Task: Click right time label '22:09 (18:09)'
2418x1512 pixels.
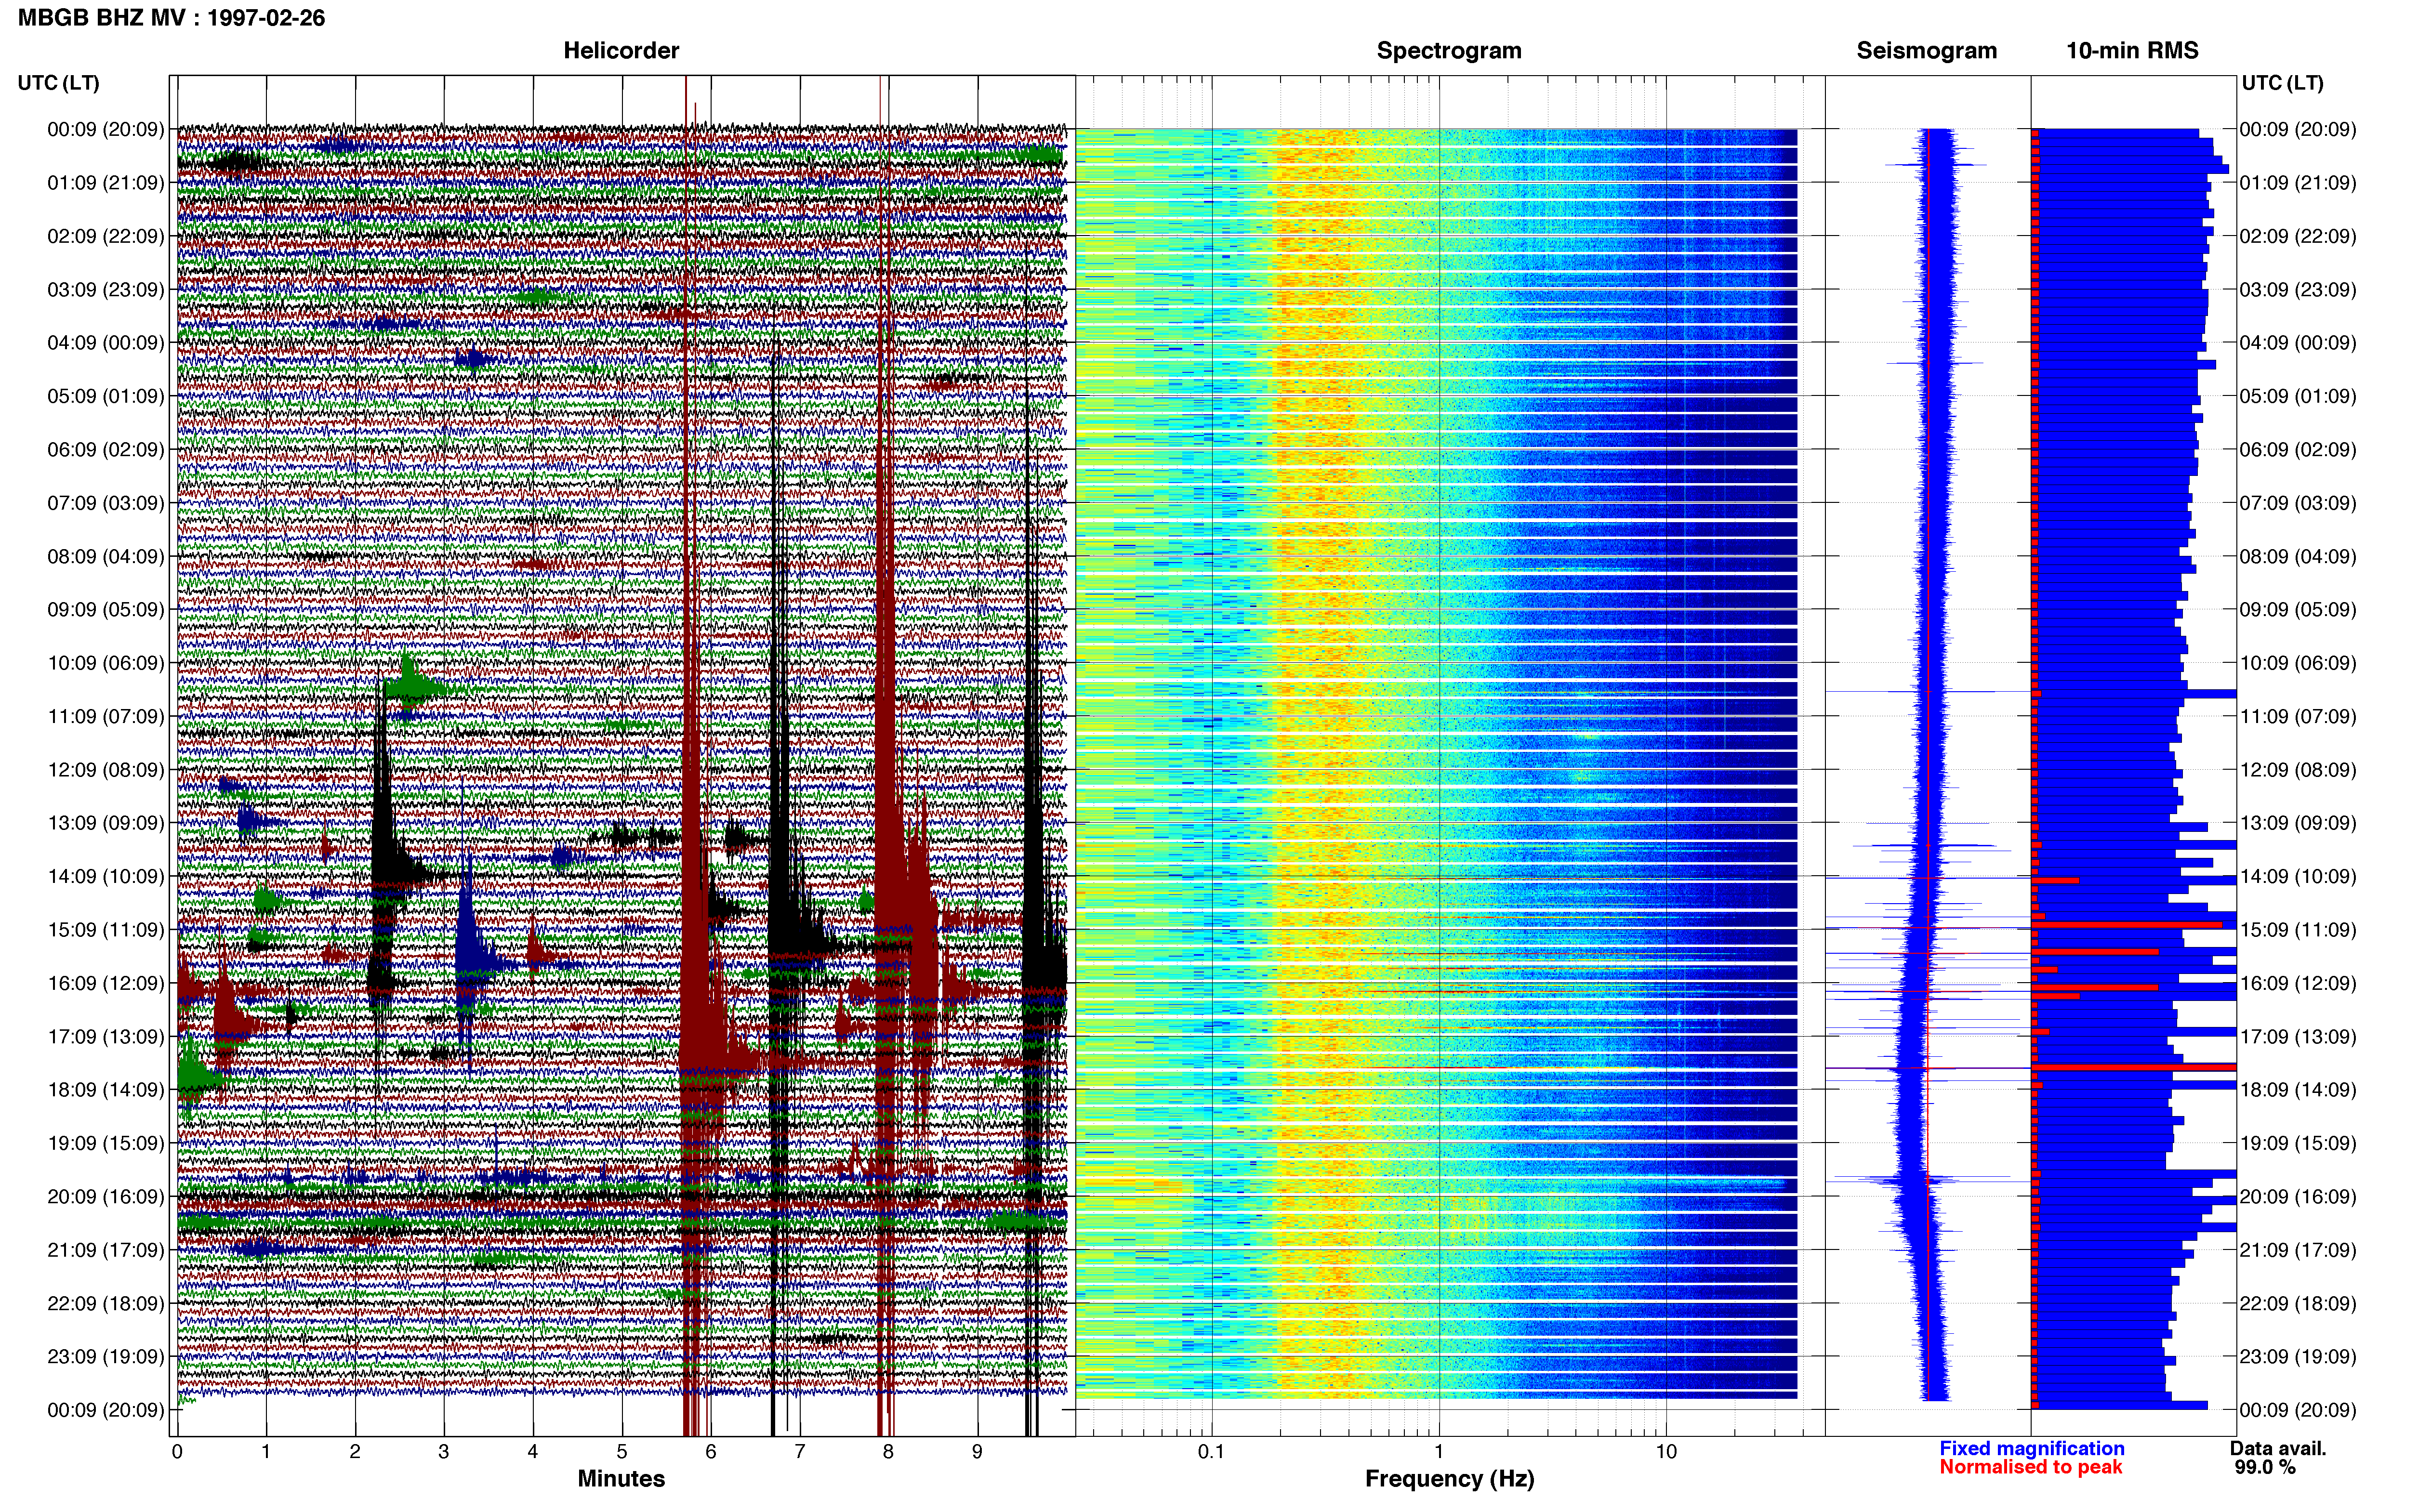Action: click(x=2298, y=1303)
